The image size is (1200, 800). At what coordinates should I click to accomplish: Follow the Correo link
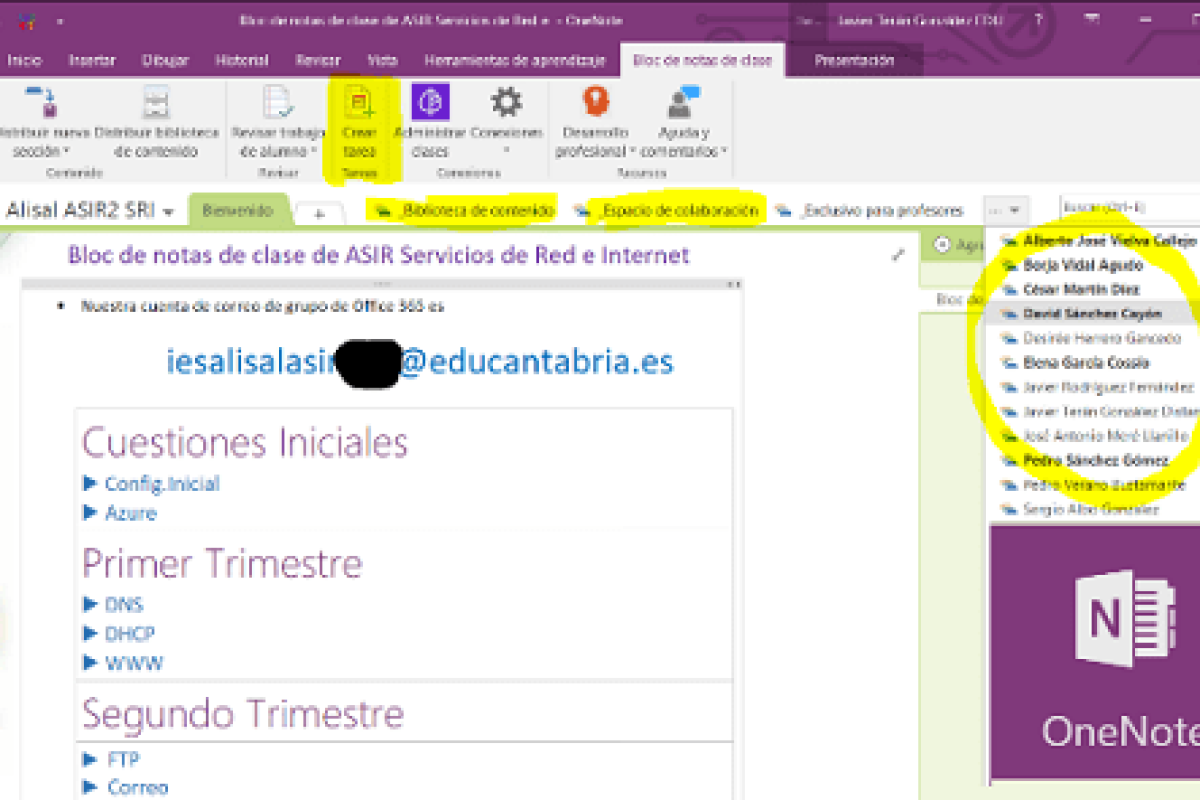(x=138, y=787)
